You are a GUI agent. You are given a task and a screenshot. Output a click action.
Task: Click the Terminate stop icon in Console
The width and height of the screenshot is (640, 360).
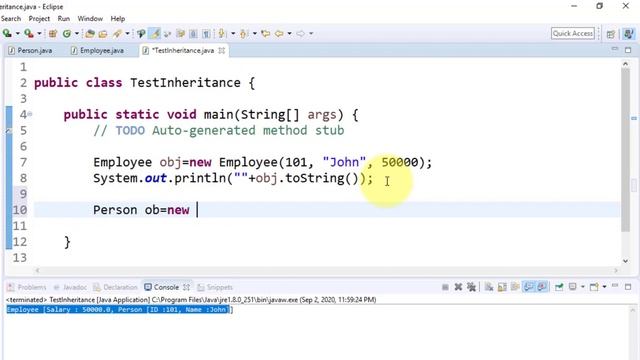tap(445, 287)
